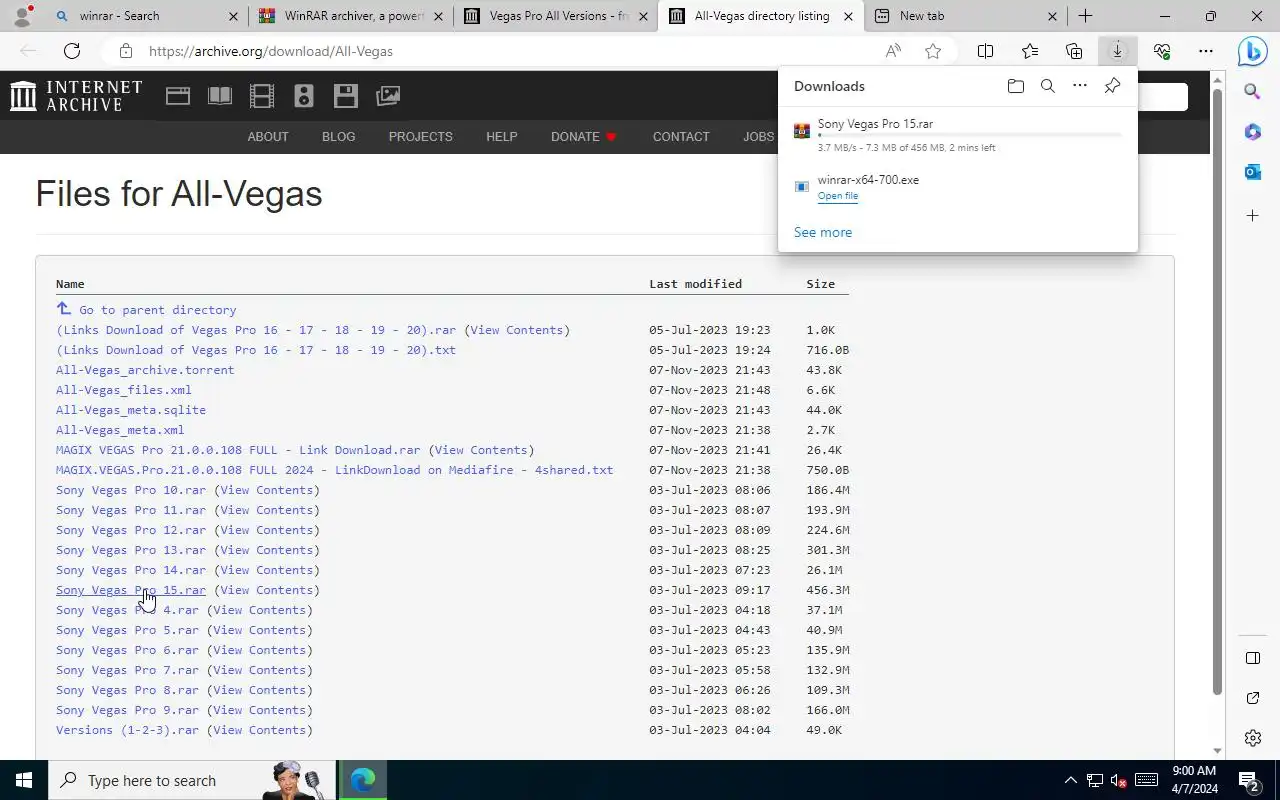
Task: Open MAGIX VEGAS Pro LinkDownload Mediafire txt
Action: click(x=334, y=470)
